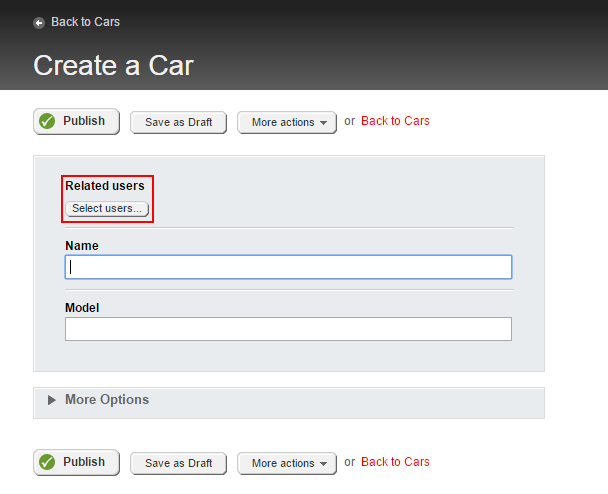Click the top red Back to Cars link
The width and height of the screenshot is (608, 494).
click(395, 121)
